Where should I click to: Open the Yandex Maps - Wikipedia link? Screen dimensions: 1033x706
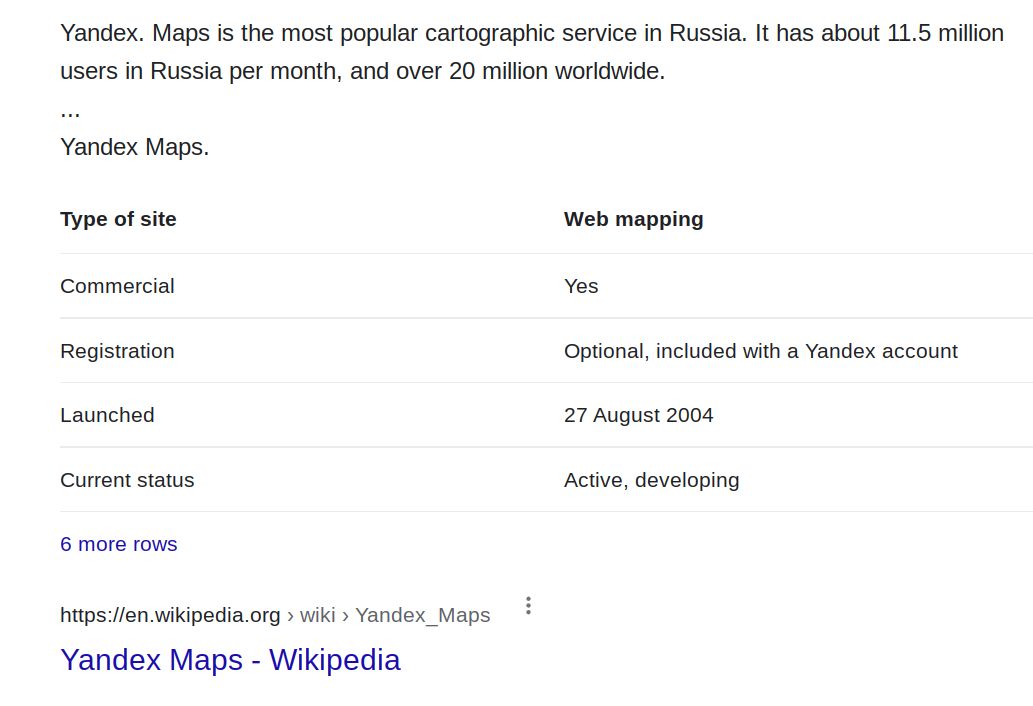pos(230,660)
